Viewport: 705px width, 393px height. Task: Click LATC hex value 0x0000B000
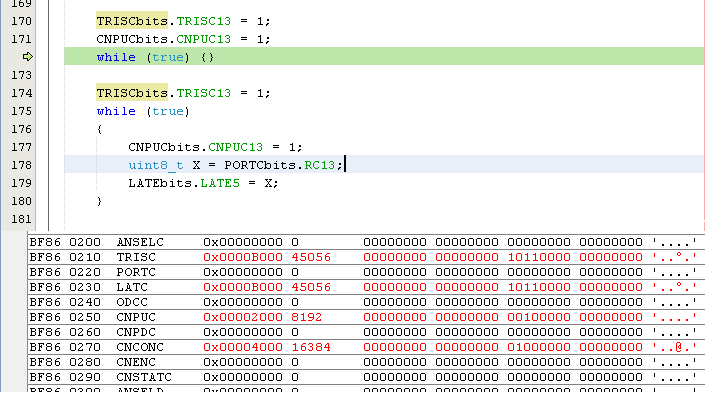(x=243, y=287)
